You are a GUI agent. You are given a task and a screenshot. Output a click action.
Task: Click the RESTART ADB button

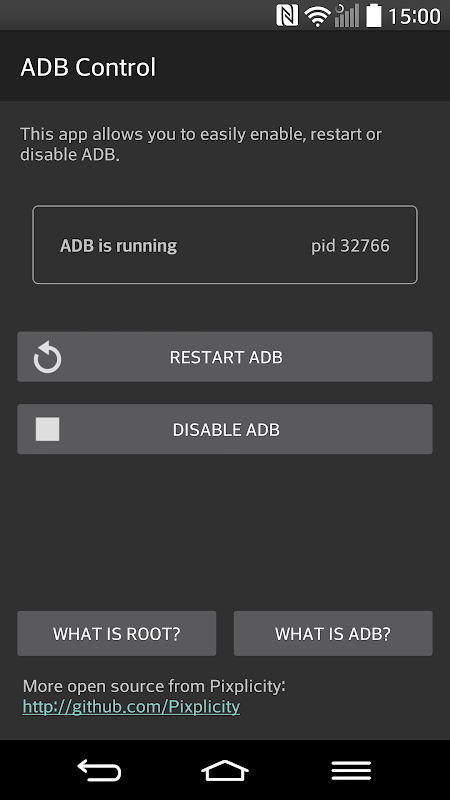click(225, 357)
